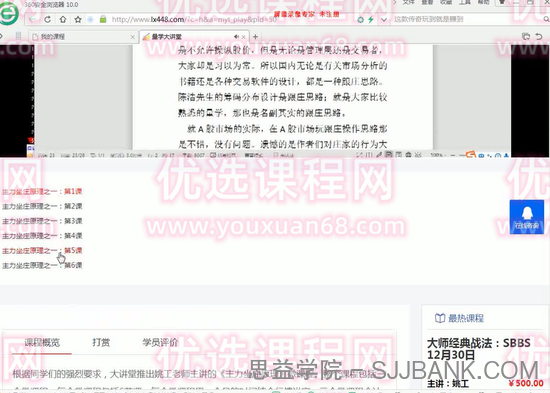Click the browser back arrow
550x393 pixels.
click(x=32, y=19)
